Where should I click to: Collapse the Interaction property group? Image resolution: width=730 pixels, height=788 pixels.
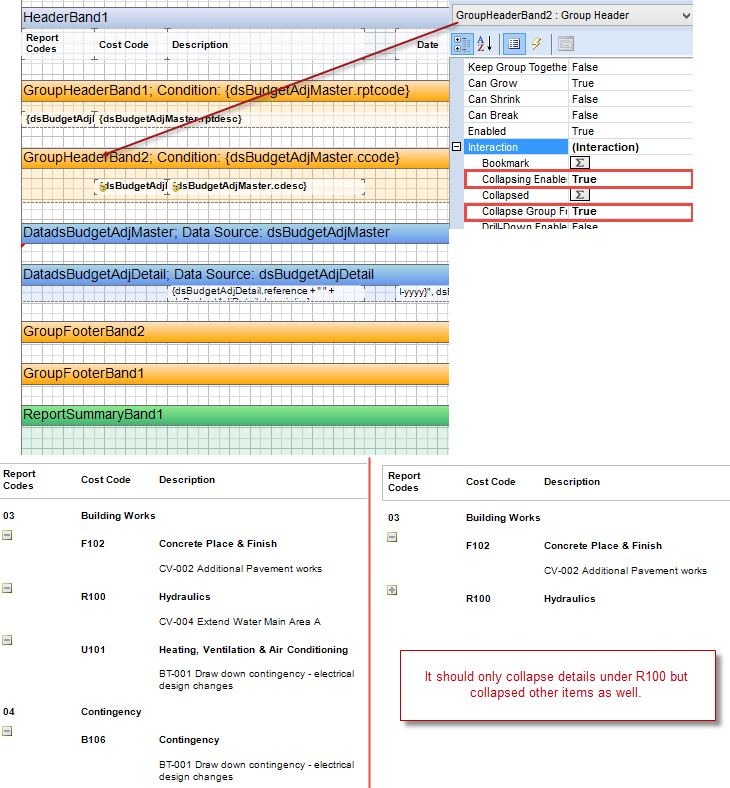(456, 147)
